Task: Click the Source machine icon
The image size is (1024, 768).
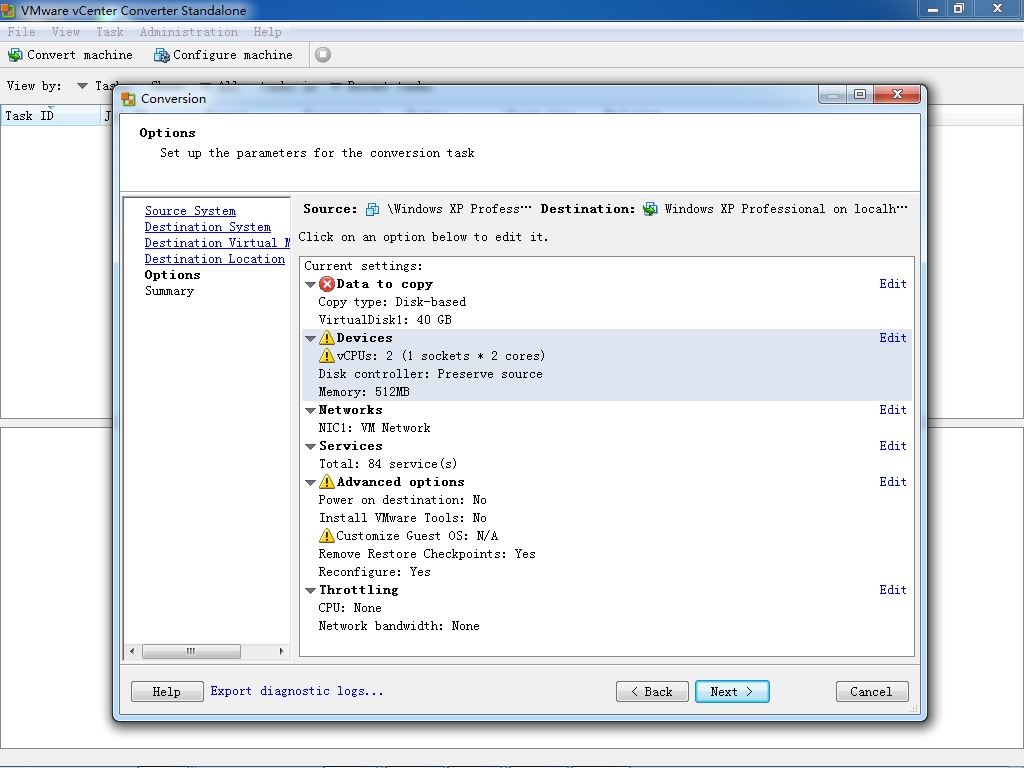Action: (372, 209)
